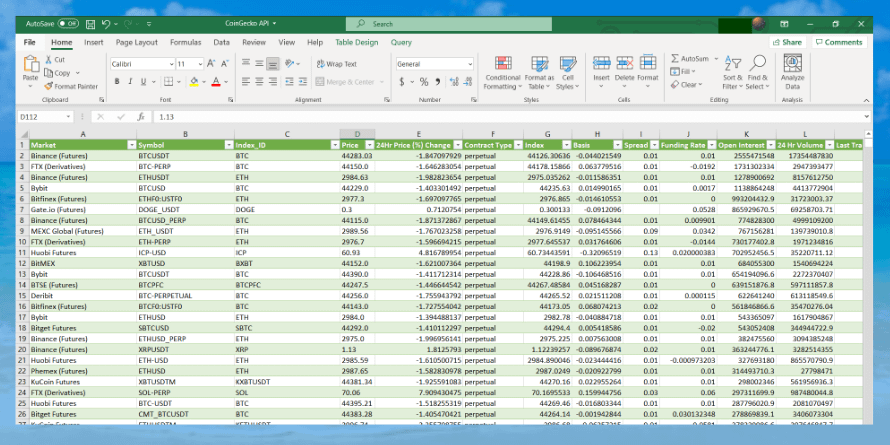Switch to the Formulas ribbon tab
Image resolution: width=890 pixels, height=445 pixels.
tap(185, 43)
